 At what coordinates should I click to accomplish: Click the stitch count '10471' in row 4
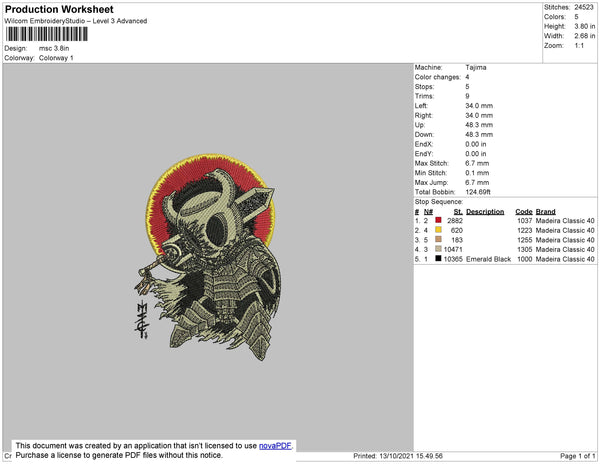tap(453, 249)
